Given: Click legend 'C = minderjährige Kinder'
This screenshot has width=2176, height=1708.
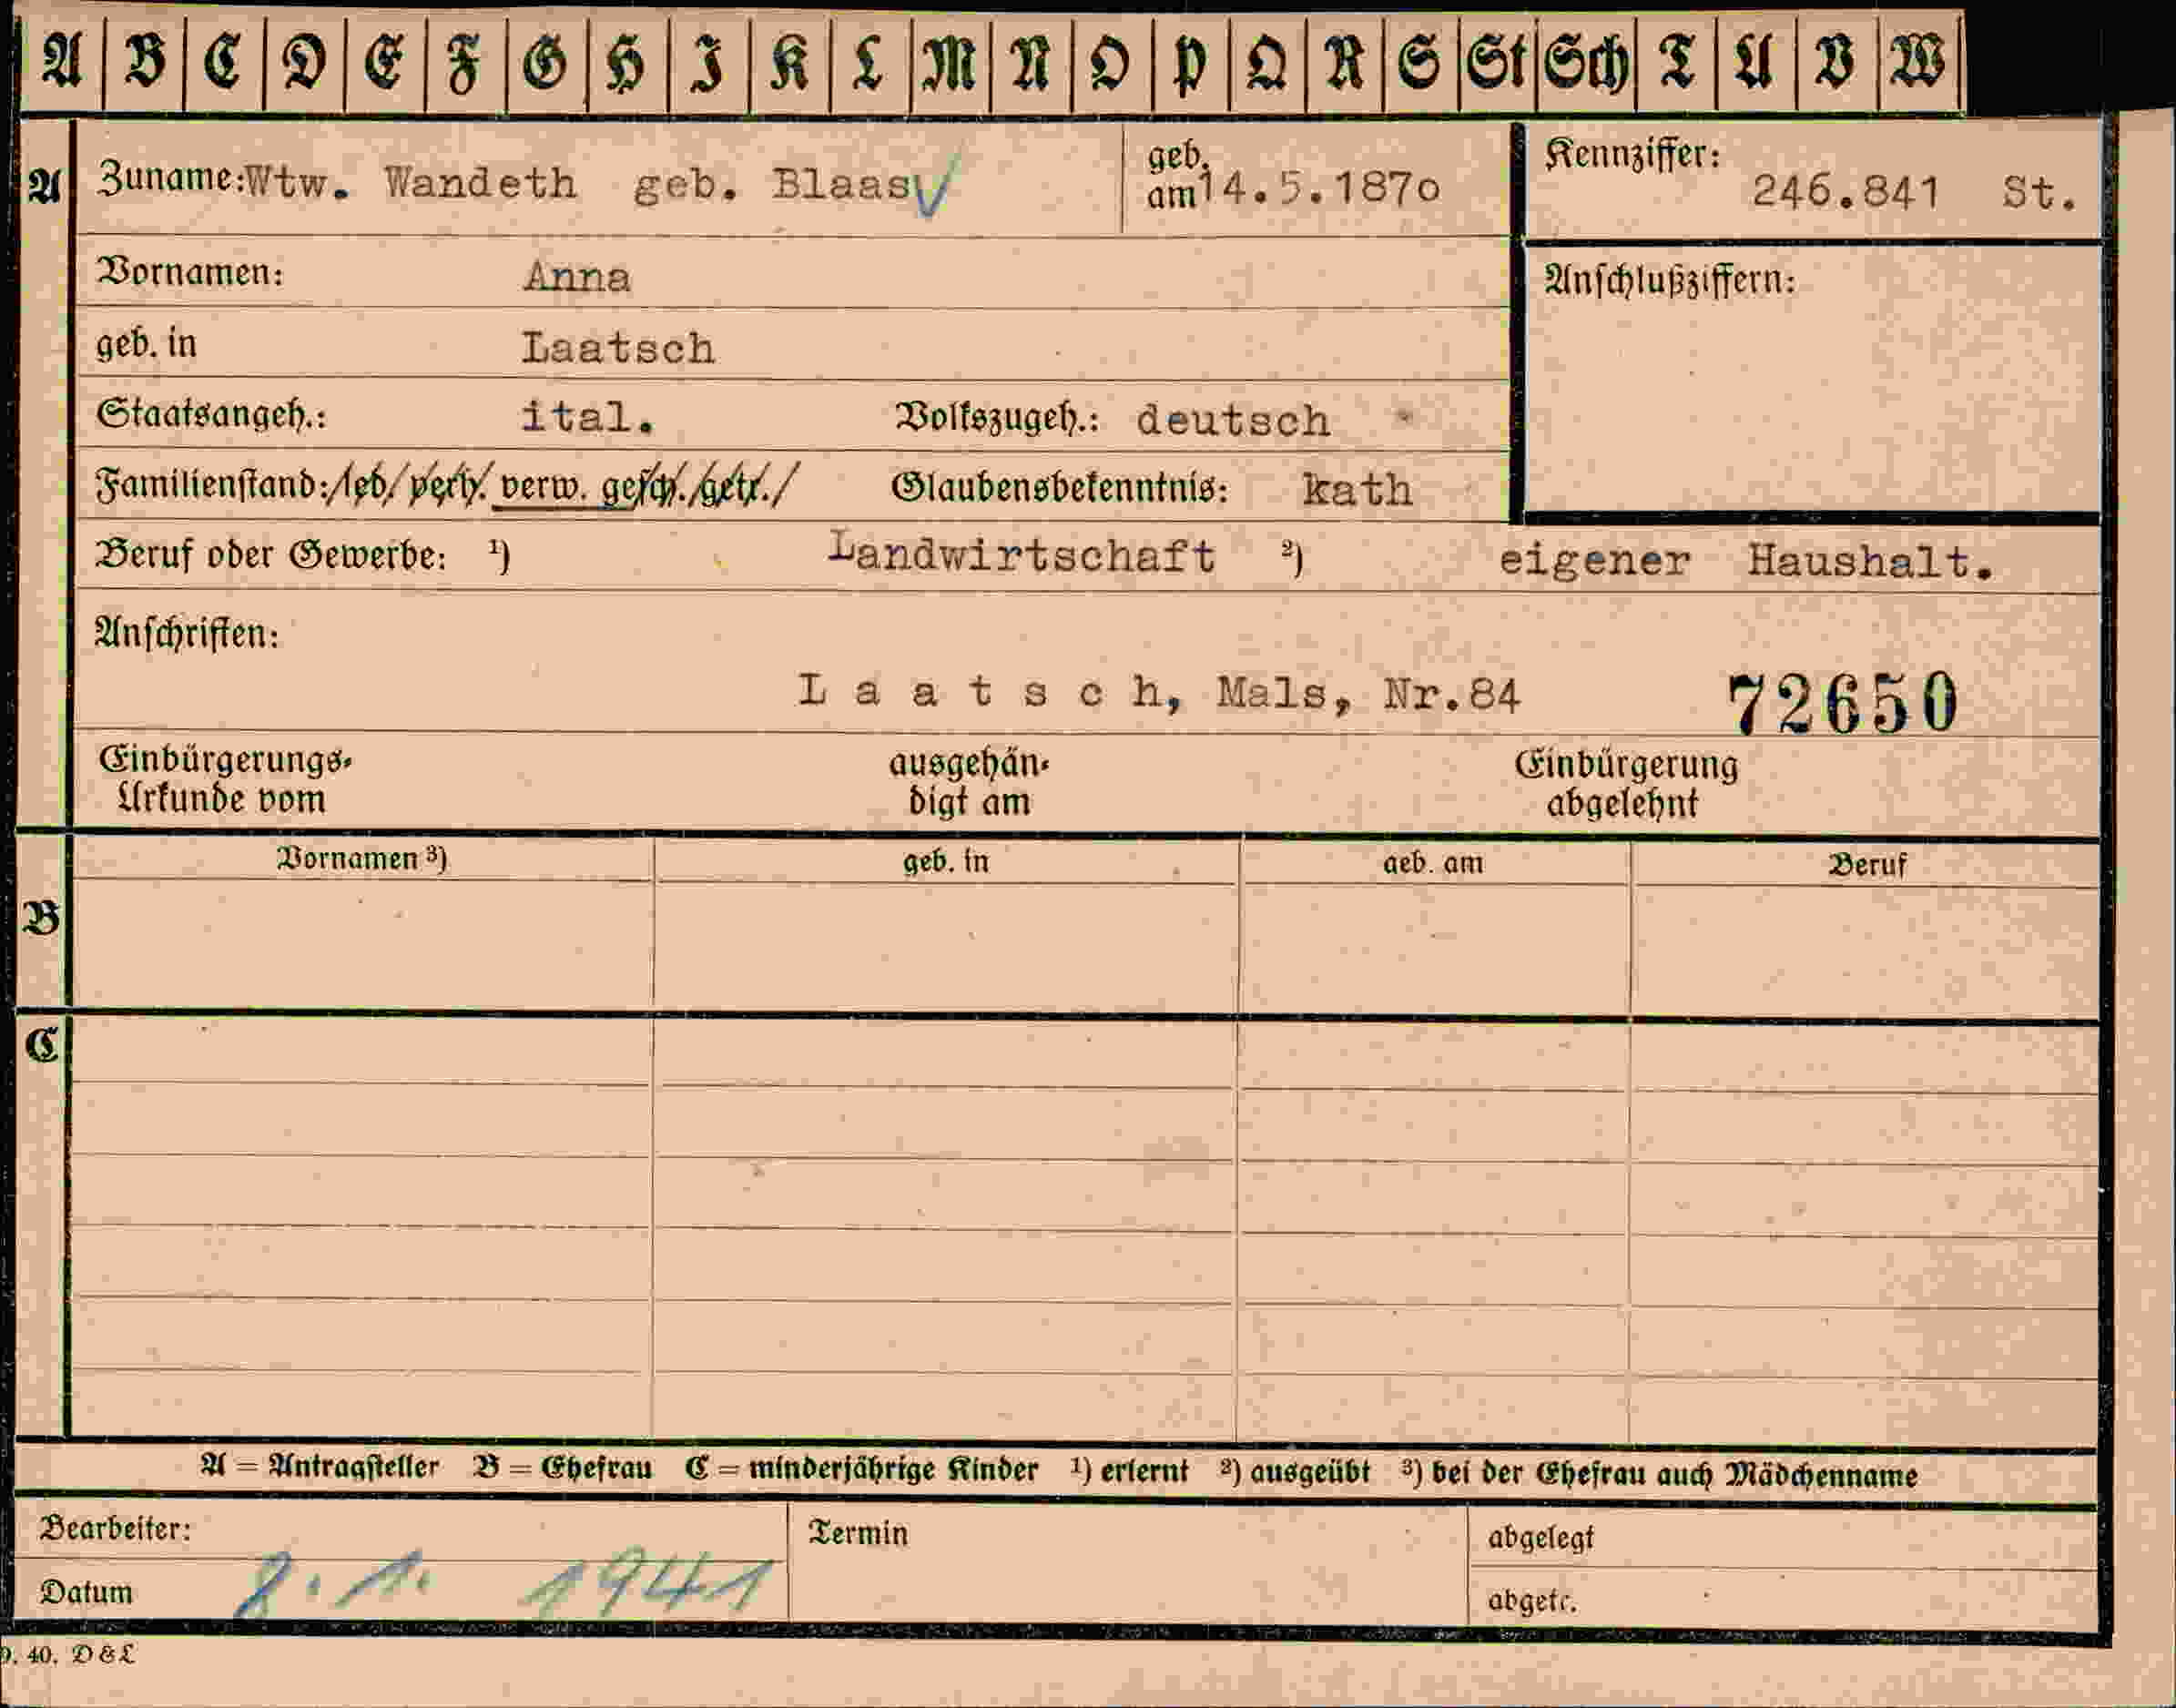Looking at the screenshot, I should pyautogui.click(x=862, y=1470).
